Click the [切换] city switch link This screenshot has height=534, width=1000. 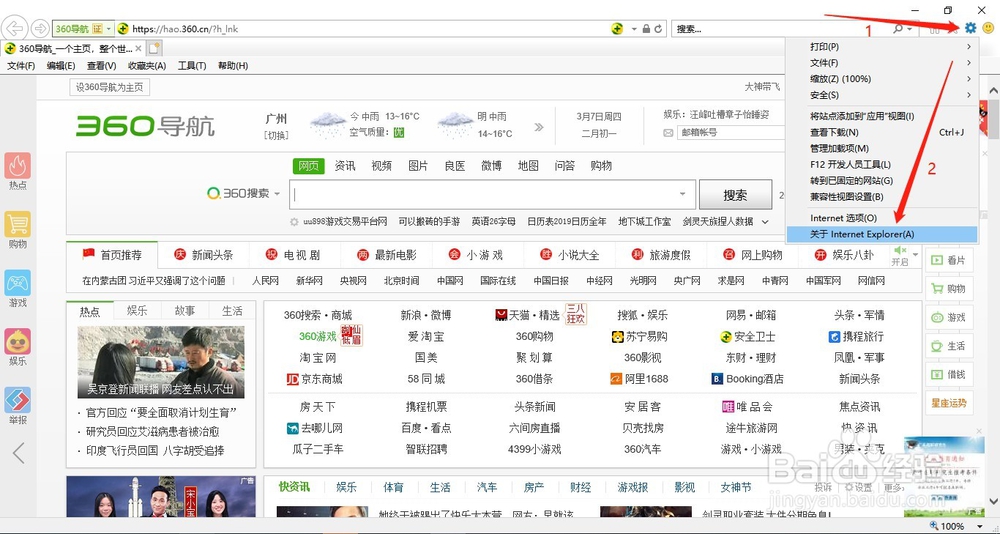tap(276, 135)
